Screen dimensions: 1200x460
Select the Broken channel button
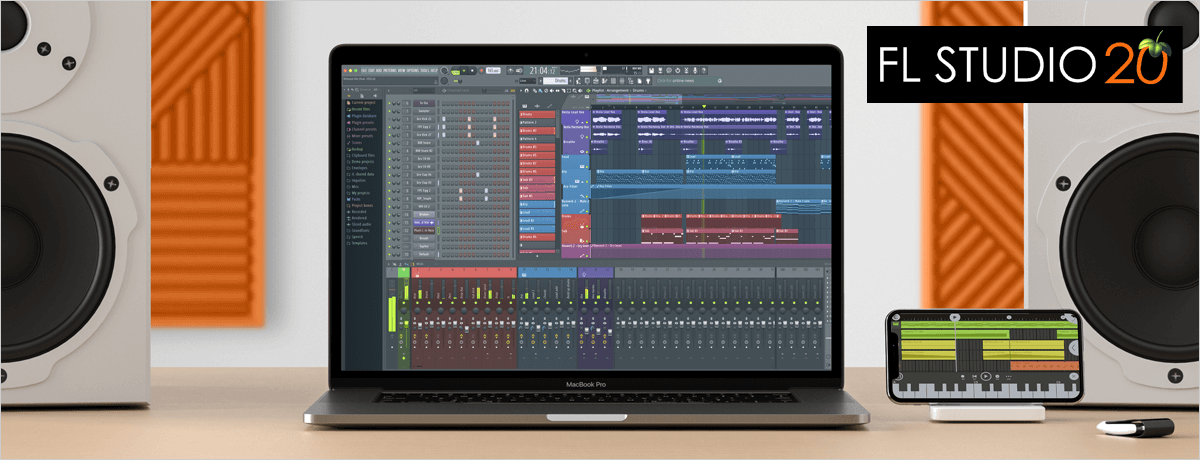point(424,214)
